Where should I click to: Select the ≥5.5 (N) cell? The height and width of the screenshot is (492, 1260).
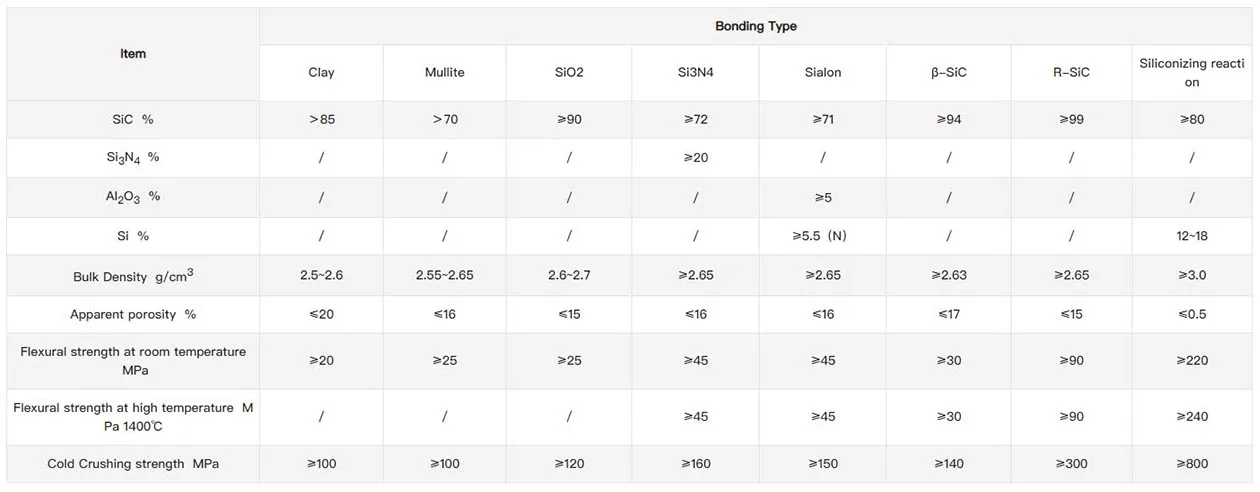(822, 236)
